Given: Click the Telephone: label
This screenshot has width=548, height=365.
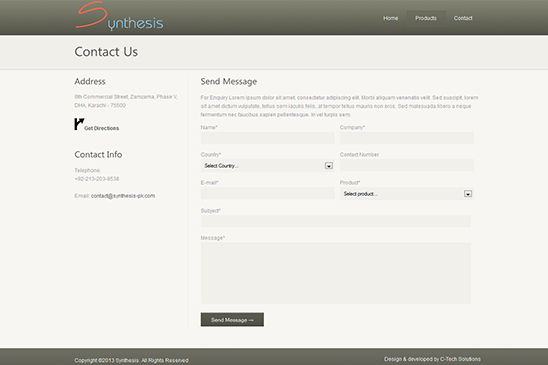Looking at the screenshot, I should click(87, 170).
